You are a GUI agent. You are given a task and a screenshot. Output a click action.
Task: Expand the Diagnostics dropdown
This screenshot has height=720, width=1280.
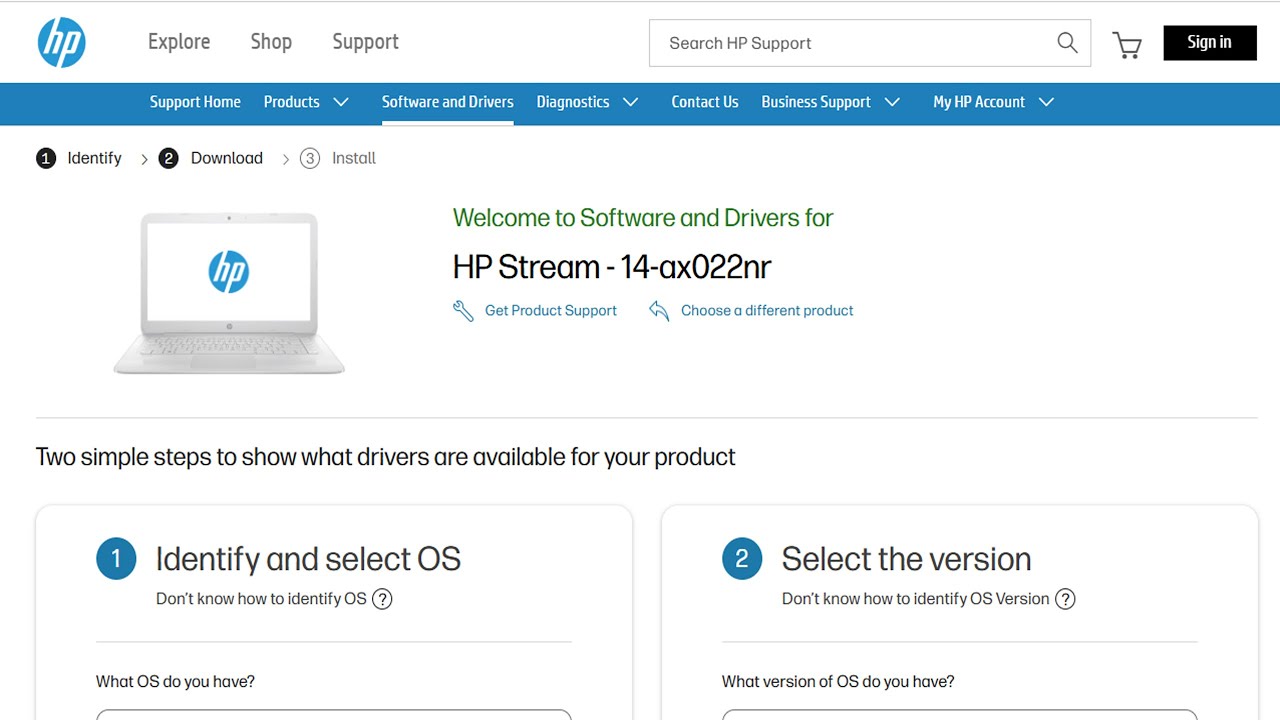point(630,102)
